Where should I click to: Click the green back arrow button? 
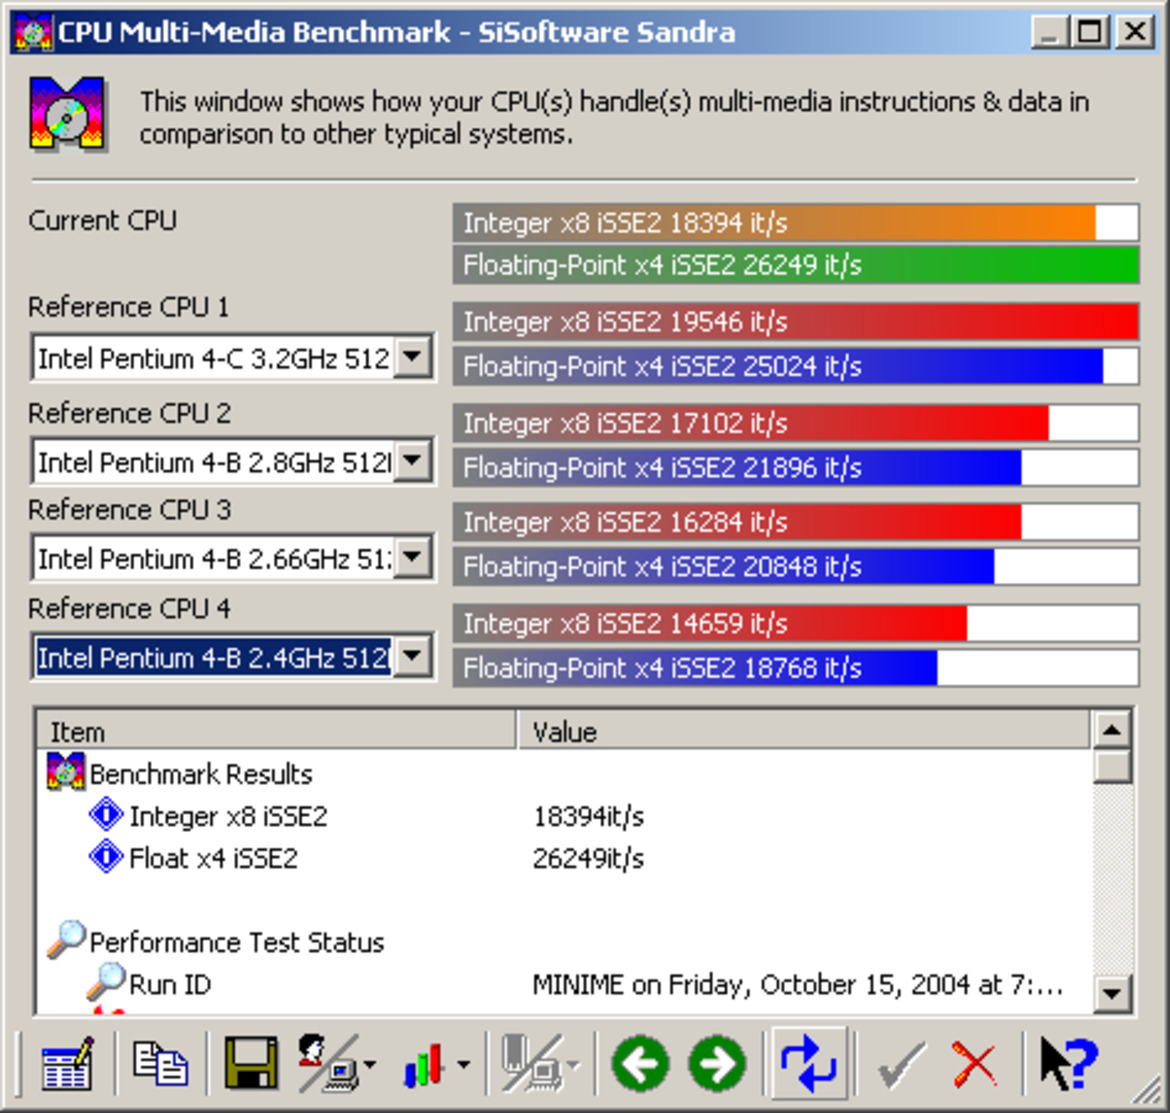640,1063
